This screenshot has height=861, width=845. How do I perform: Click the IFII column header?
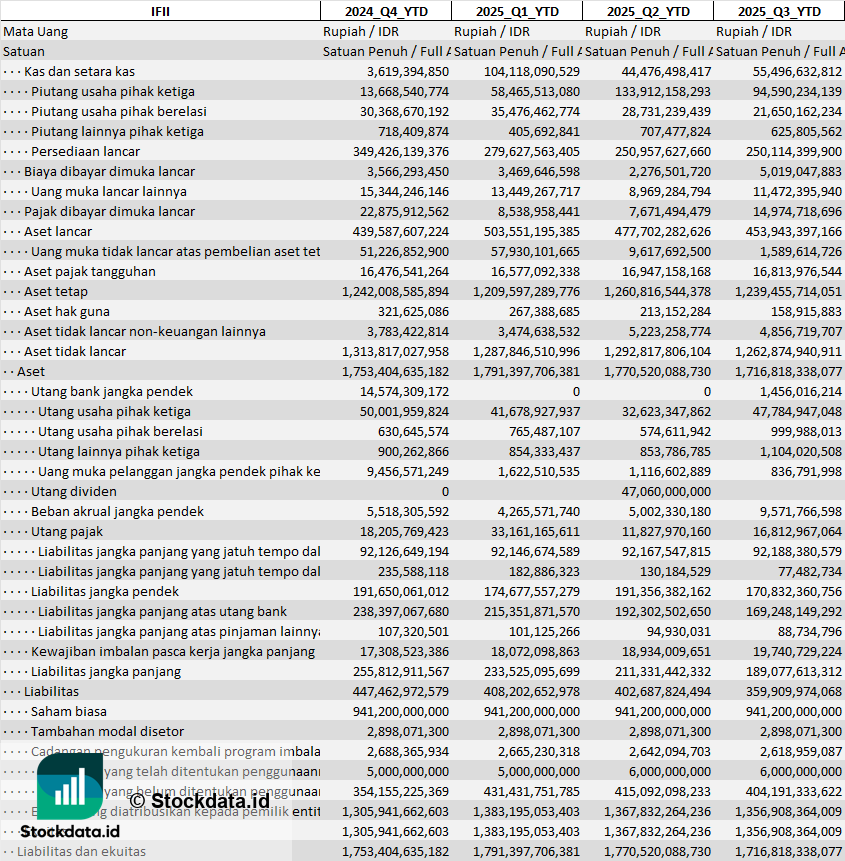tap(160, 12)
